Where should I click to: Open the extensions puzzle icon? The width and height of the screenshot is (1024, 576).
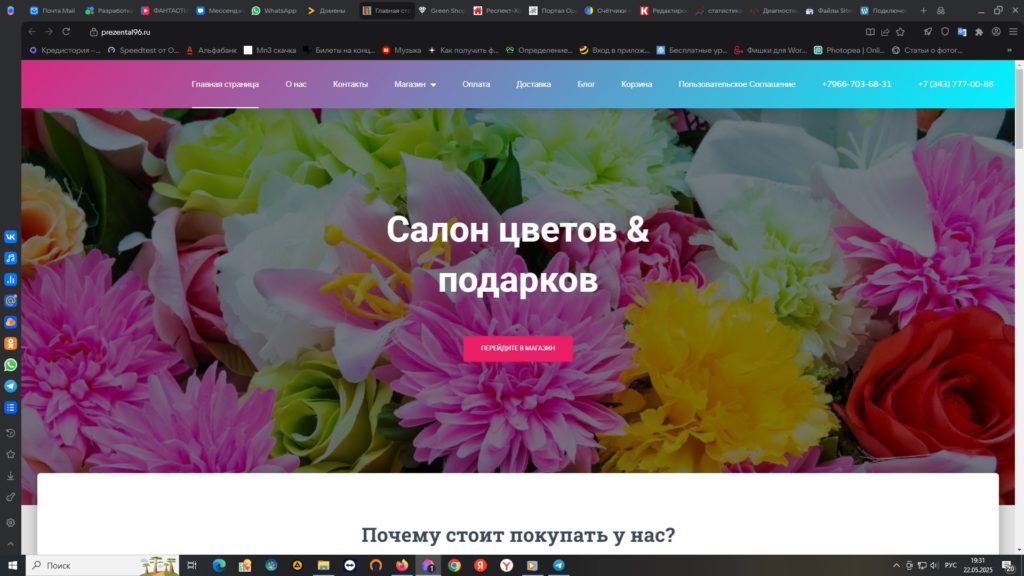(x=979, y=31)
